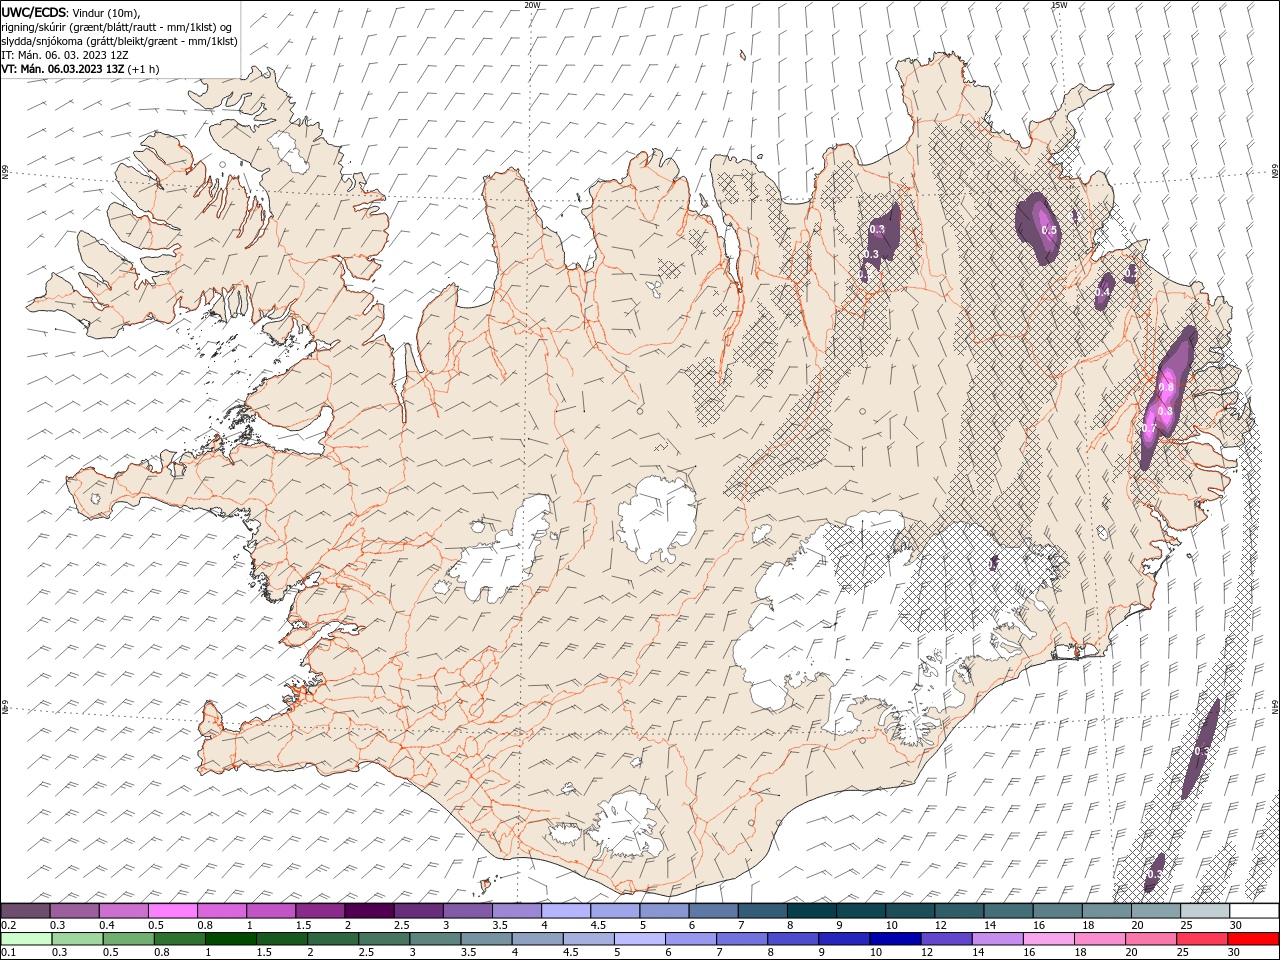
Task: Click the 'Vindur (10m),' text in the header
Action: coord(108,12)
